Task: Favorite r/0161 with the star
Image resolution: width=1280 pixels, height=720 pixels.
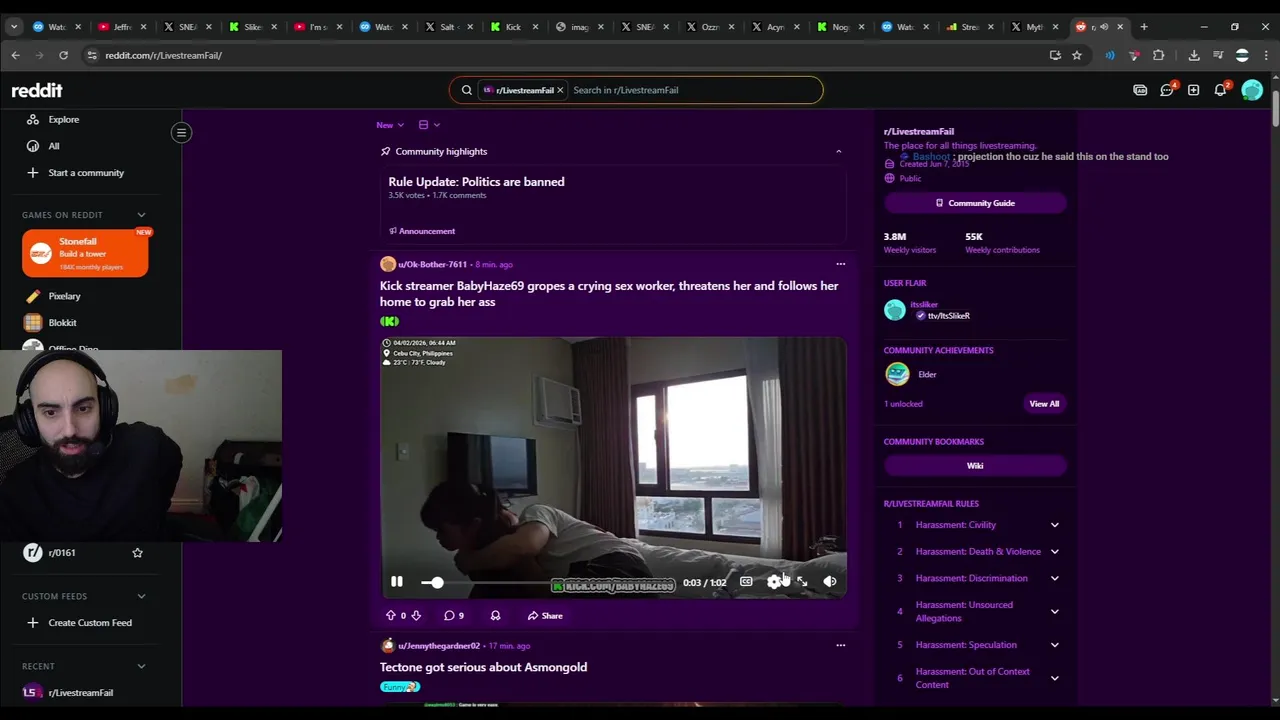Action: pos(137,553)
